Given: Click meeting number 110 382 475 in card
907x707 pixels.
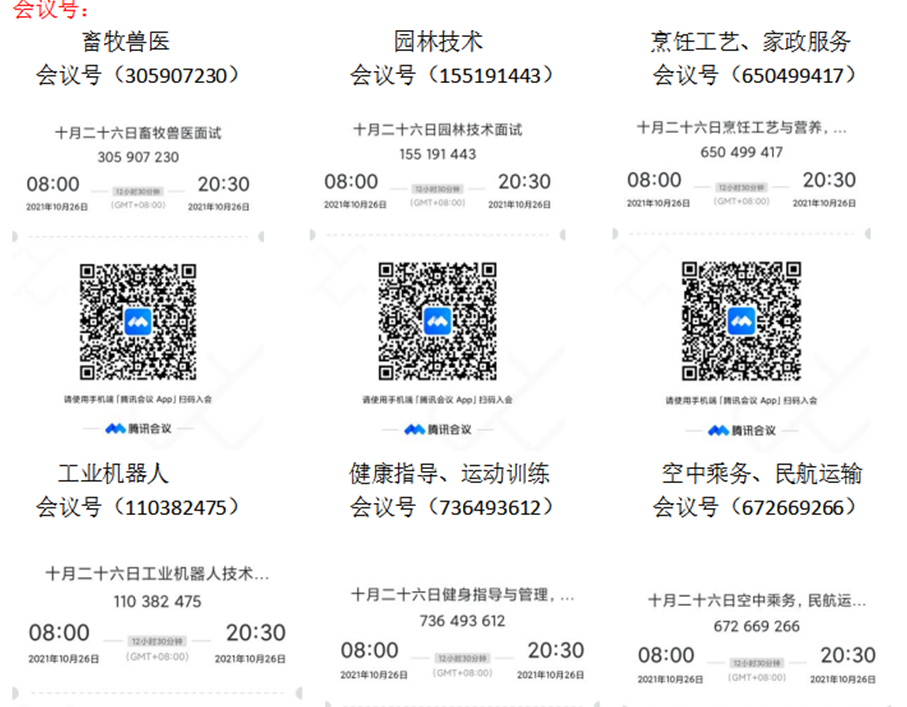Looking at the screenshot, I should pyautogui.click(x=157, y=601).
